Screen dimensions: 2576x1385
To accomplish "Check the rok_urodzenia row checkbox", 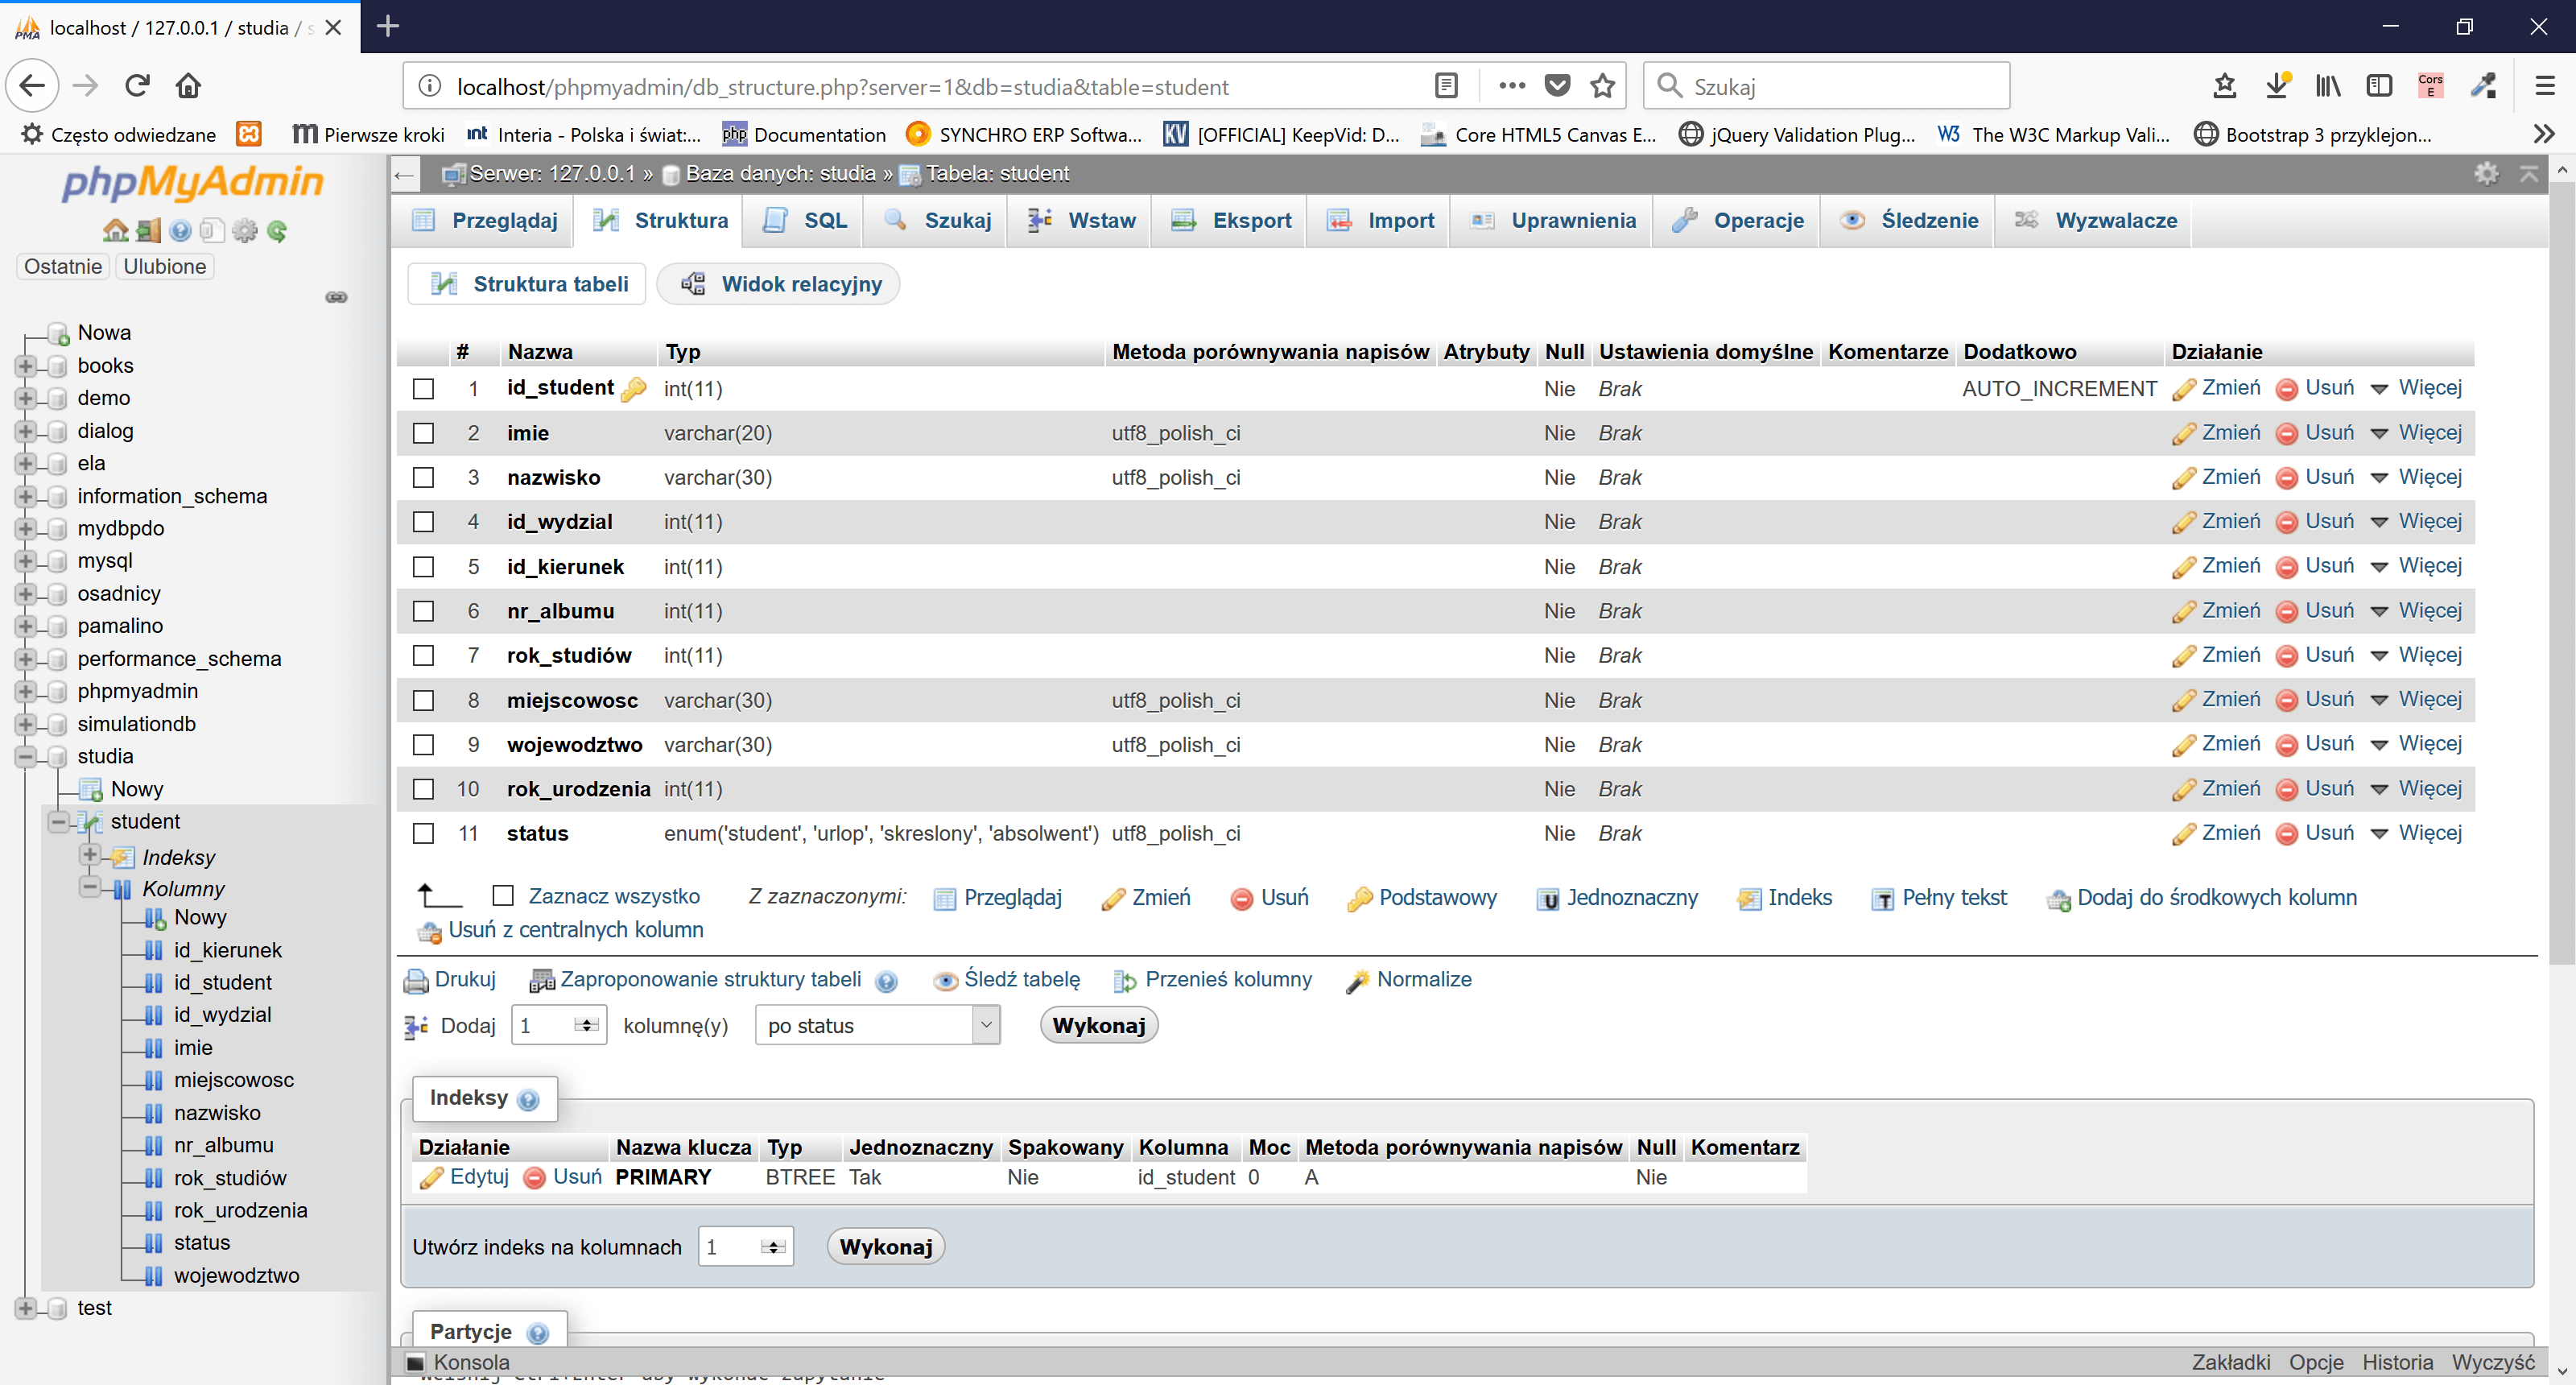I will tap(423, 789).
